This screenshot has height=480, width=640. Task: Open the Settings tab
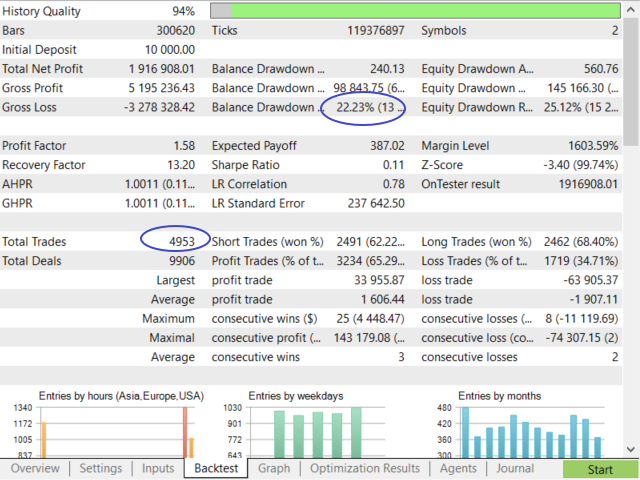coord(100,468)
